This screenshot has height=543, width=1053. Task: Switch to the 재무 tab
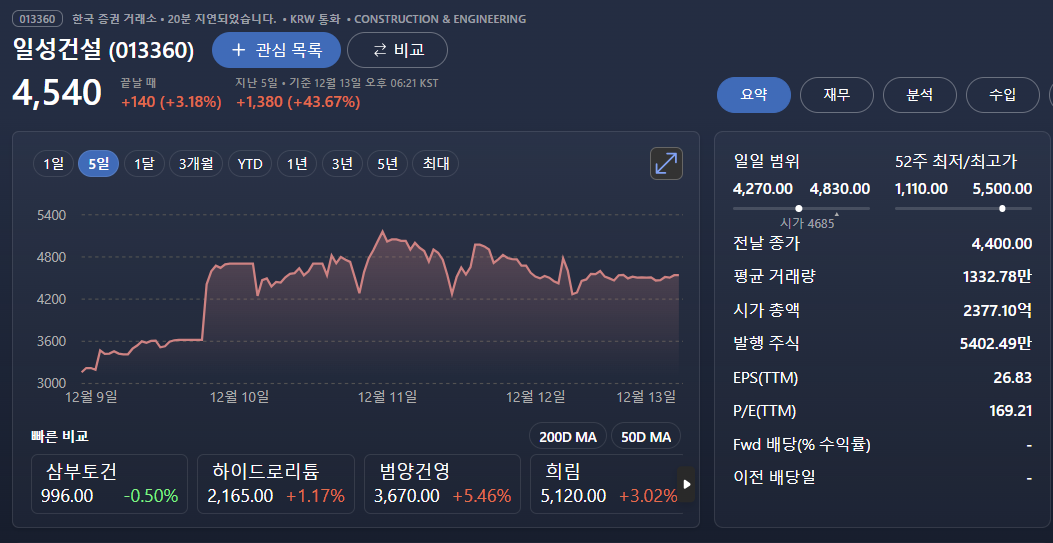837,95
